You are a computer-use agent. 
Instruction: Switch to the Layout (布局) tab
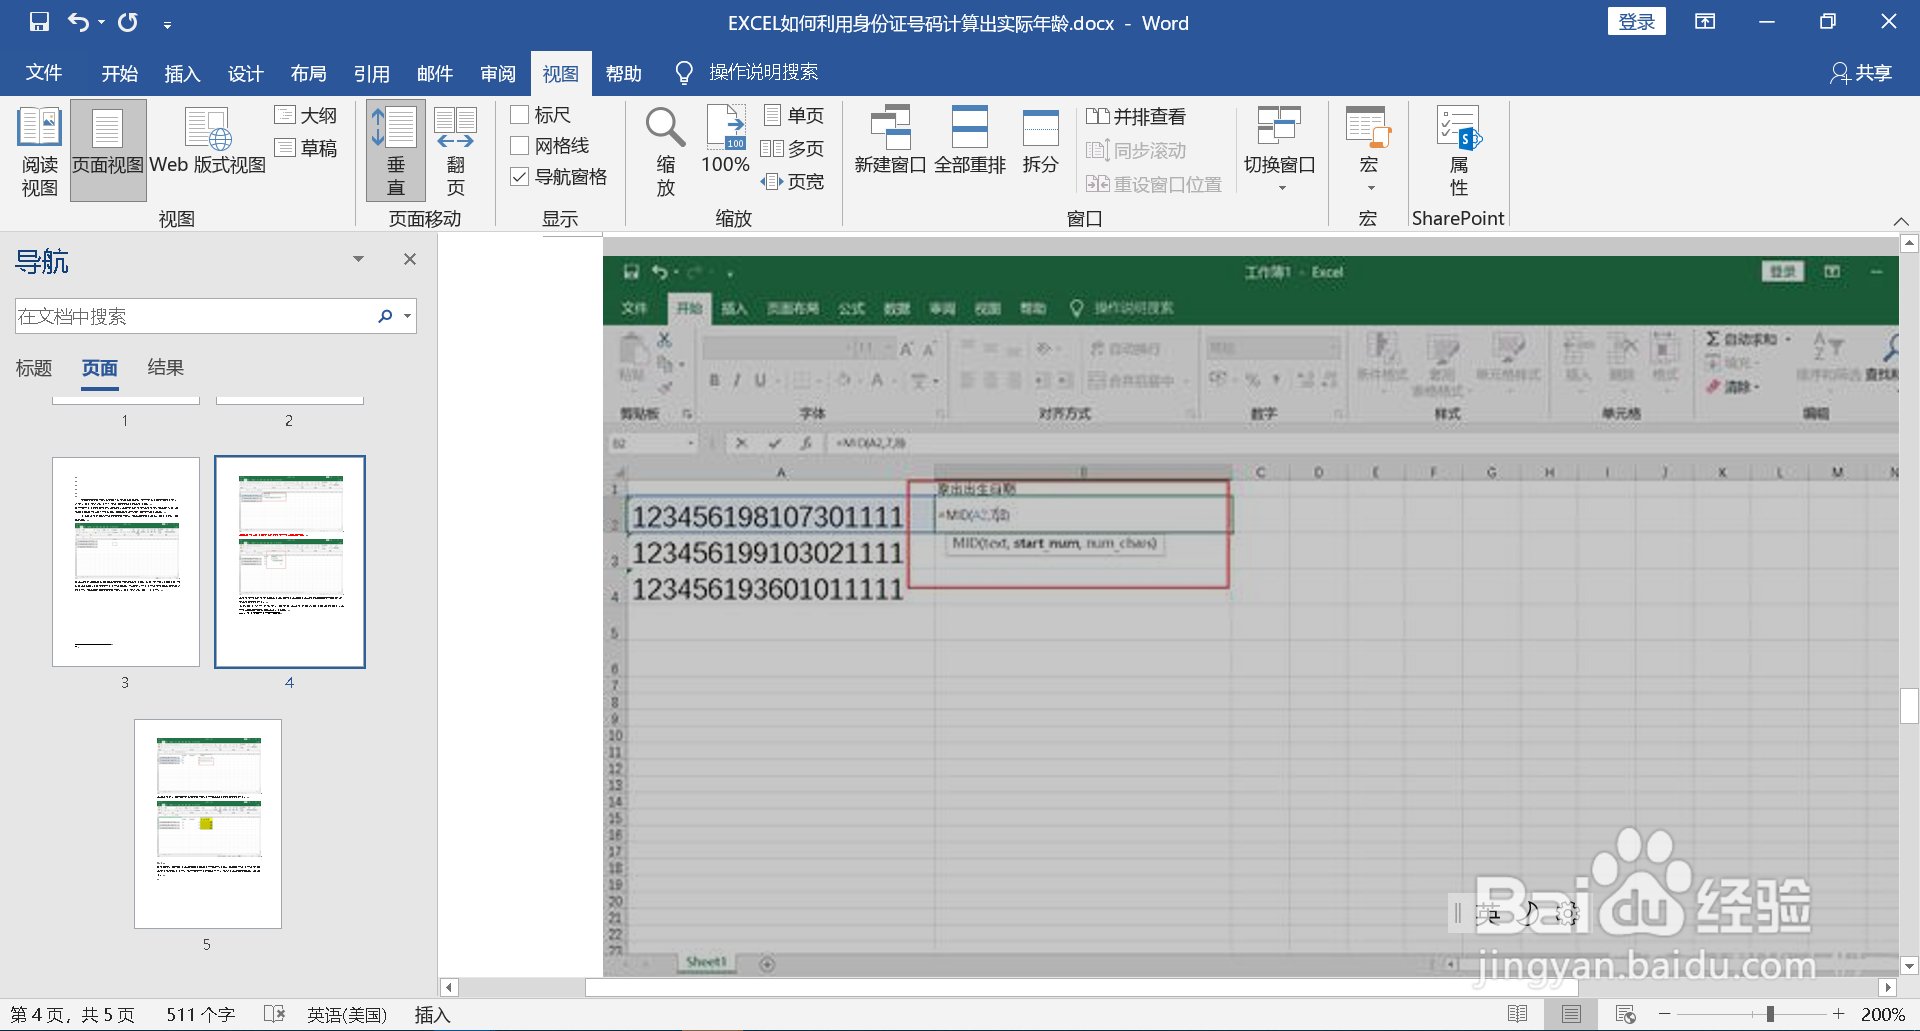tap(309, 73)
